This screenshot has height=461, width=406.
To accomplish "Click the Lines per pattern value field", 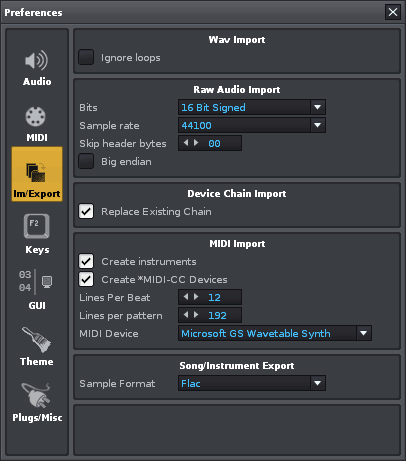I will click(210, 315).
